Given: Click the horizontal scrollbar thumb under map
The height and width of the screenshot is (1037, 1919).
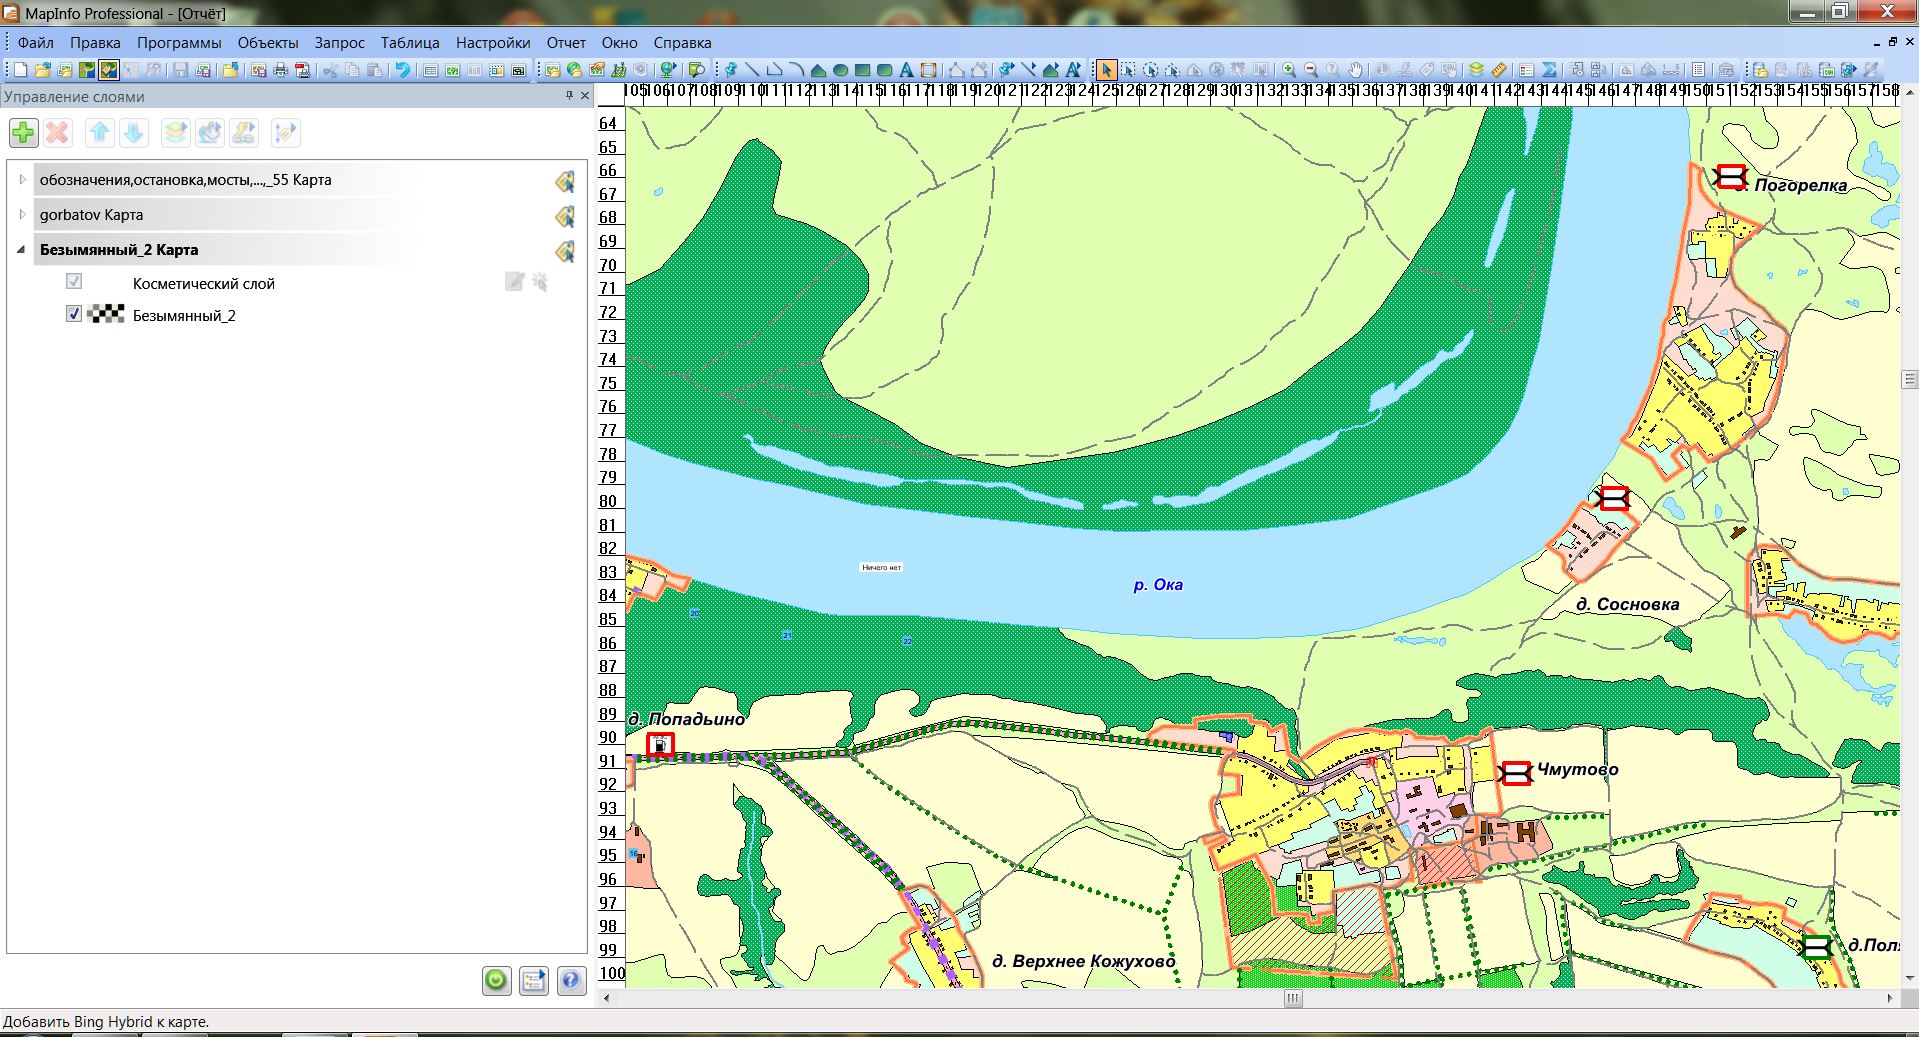Looking at the screenshot, I should coord(1293,998).
